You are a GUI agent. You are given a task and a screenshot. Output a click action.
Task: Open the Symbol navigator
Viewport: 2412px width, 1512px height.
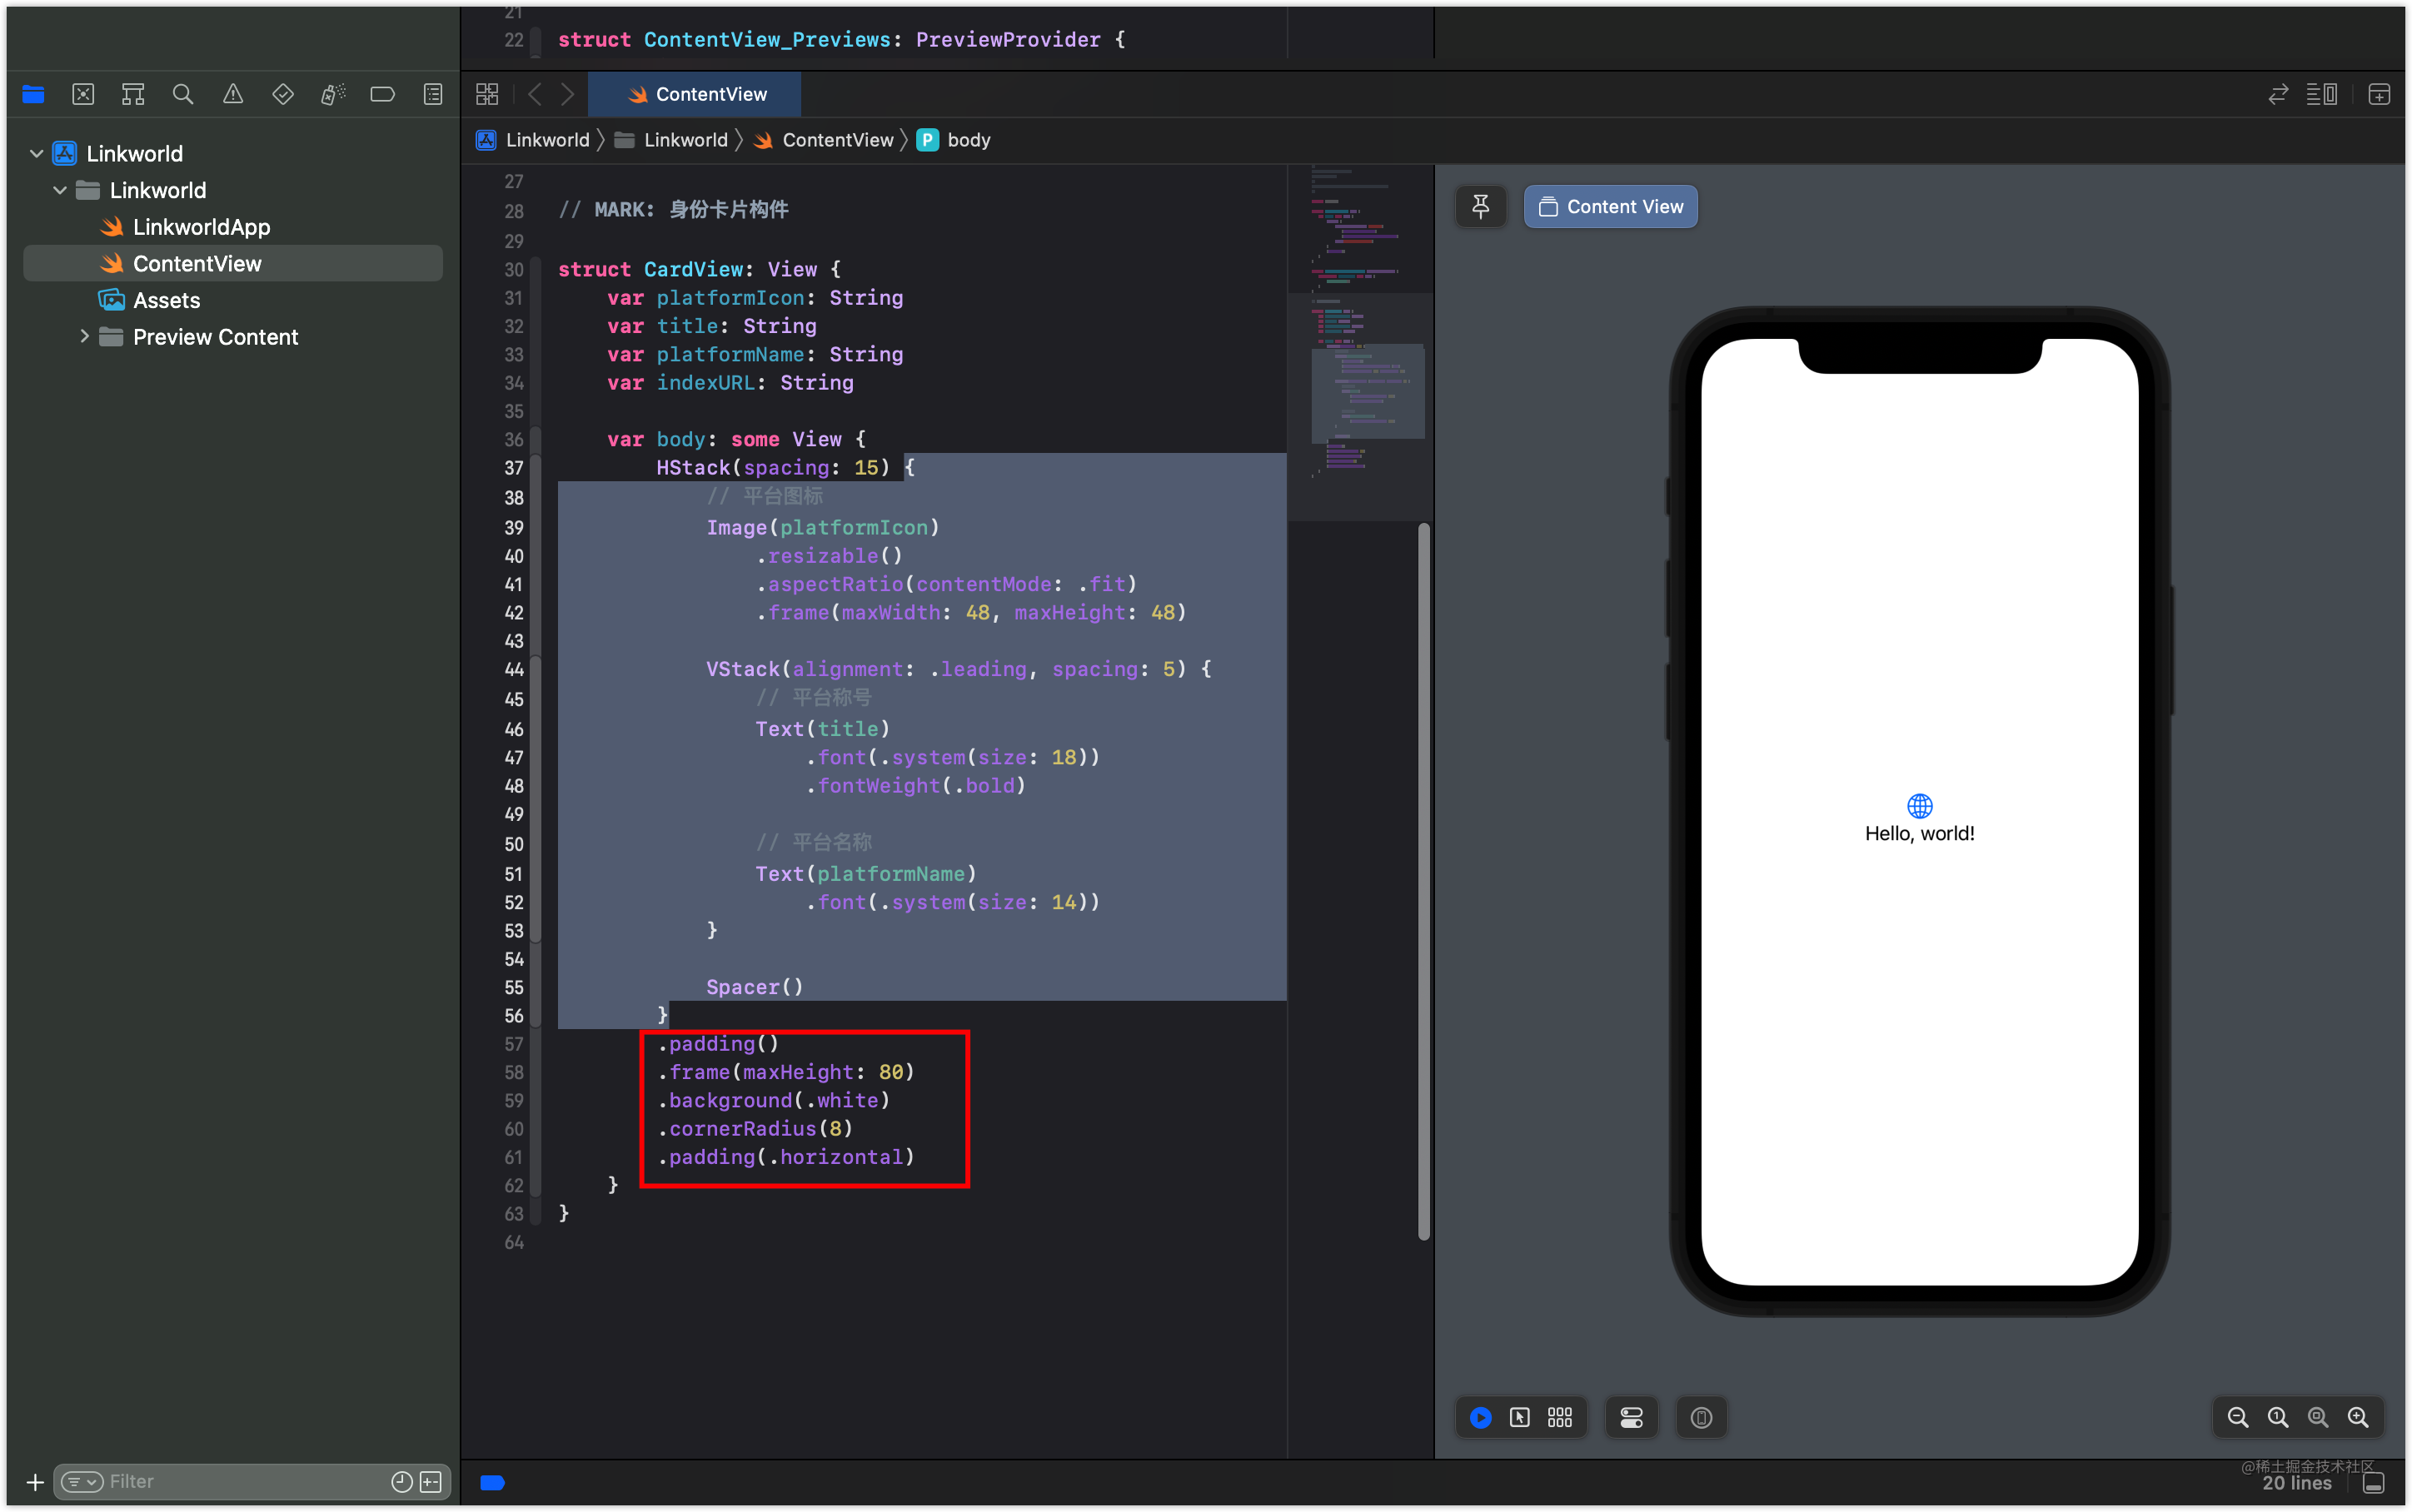pyautogui.click(x=133, y=94)
